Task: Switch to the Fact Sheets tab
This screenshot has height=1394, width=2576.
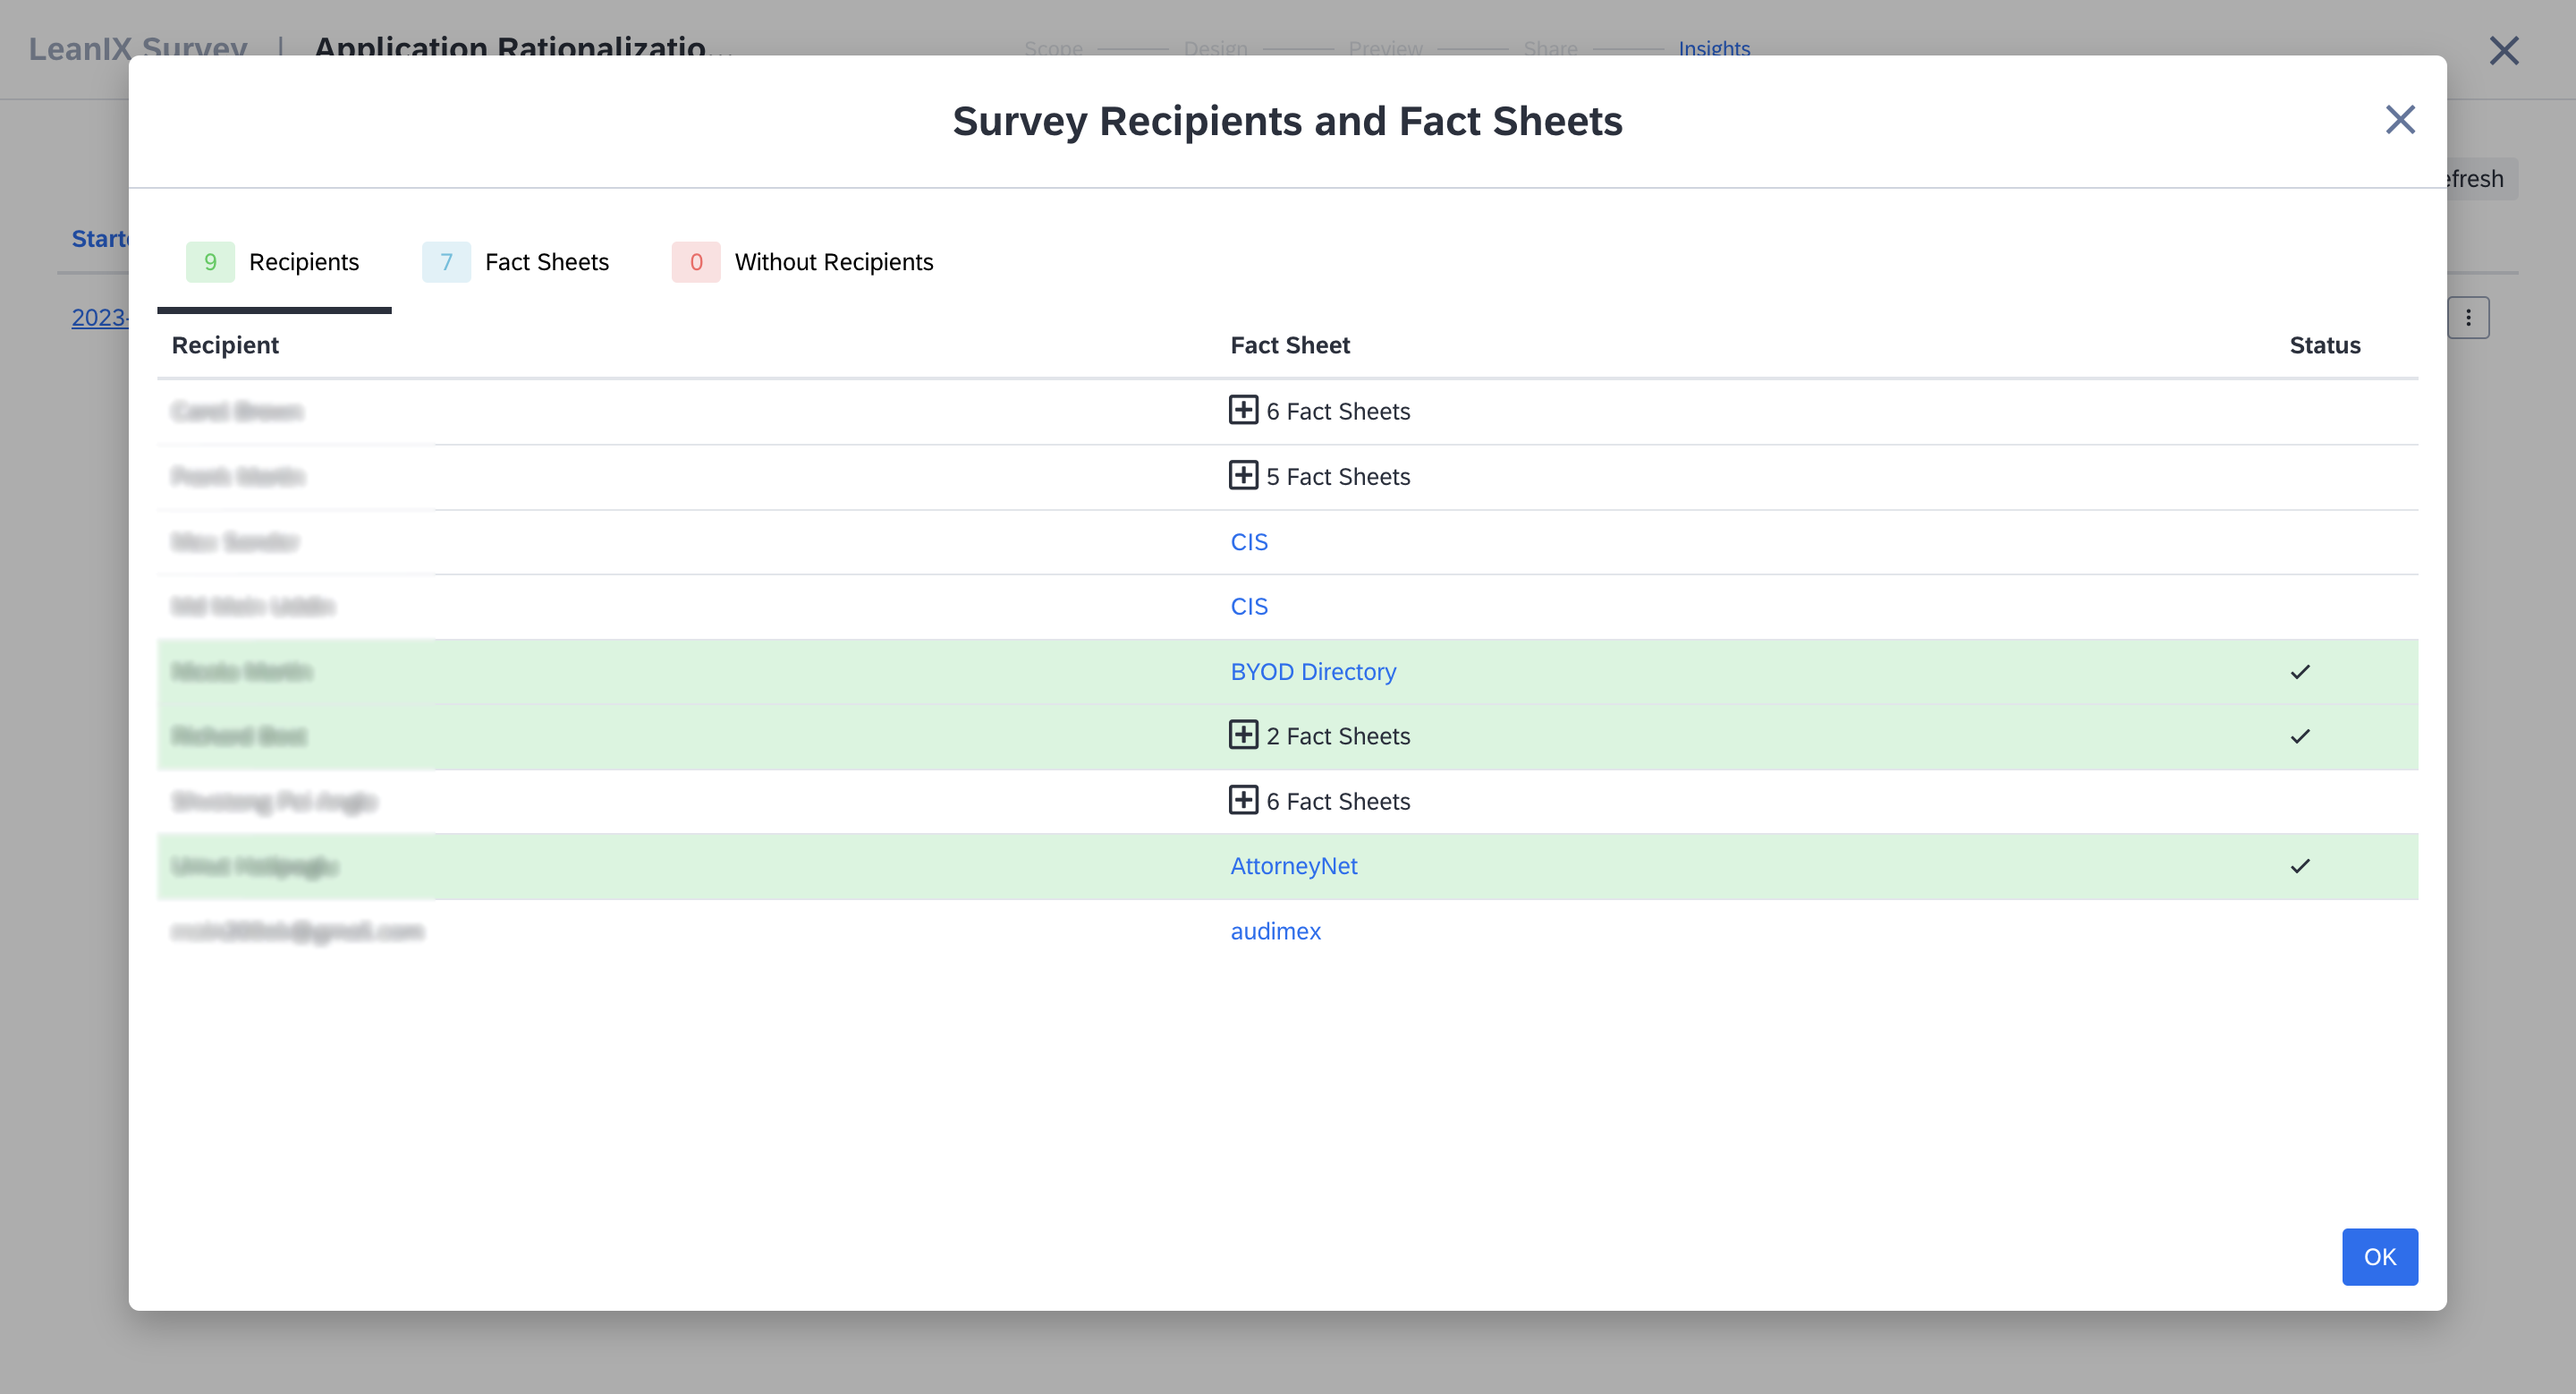Action: [546, 262]
